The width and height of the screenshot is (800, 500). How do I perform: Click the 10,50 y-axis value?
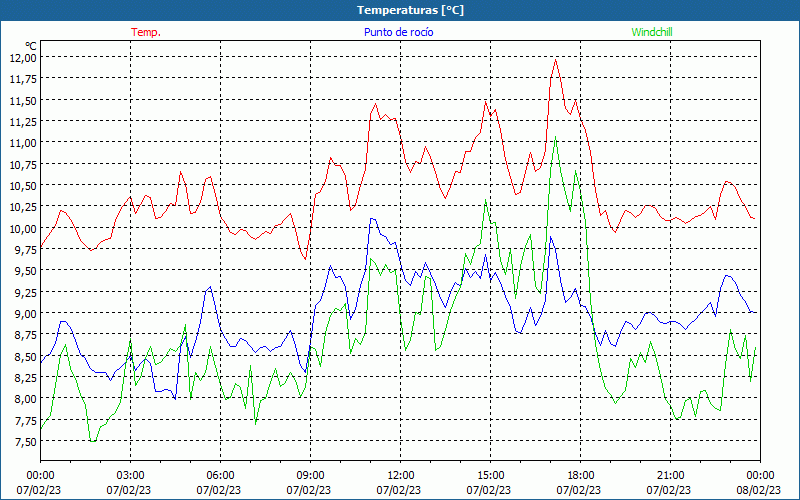click(x=23, y=186)
